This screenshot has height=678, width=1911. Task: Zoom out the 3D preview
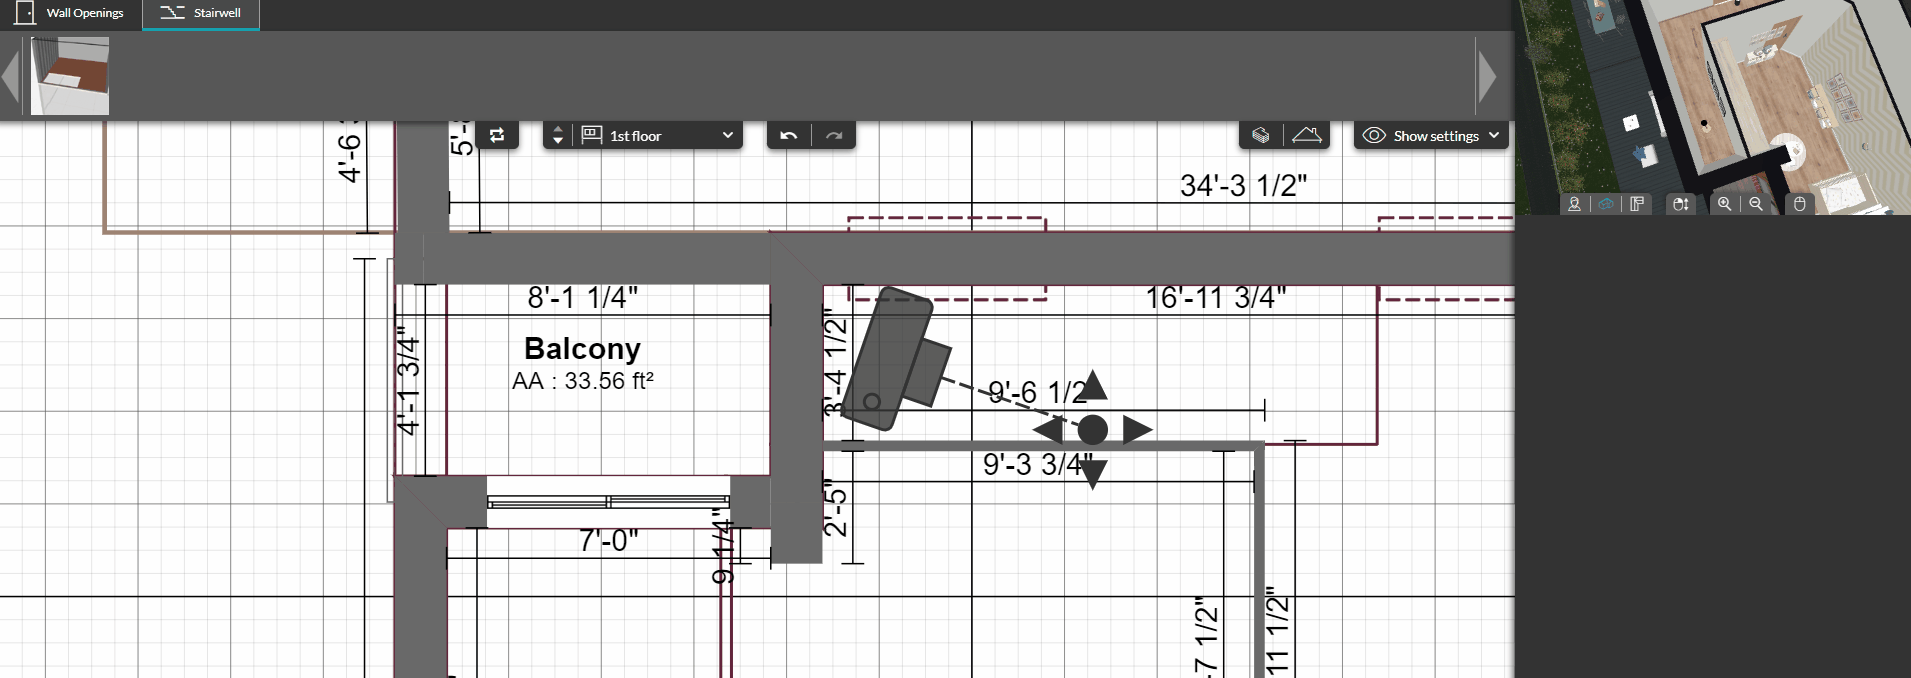point(1755,204)
